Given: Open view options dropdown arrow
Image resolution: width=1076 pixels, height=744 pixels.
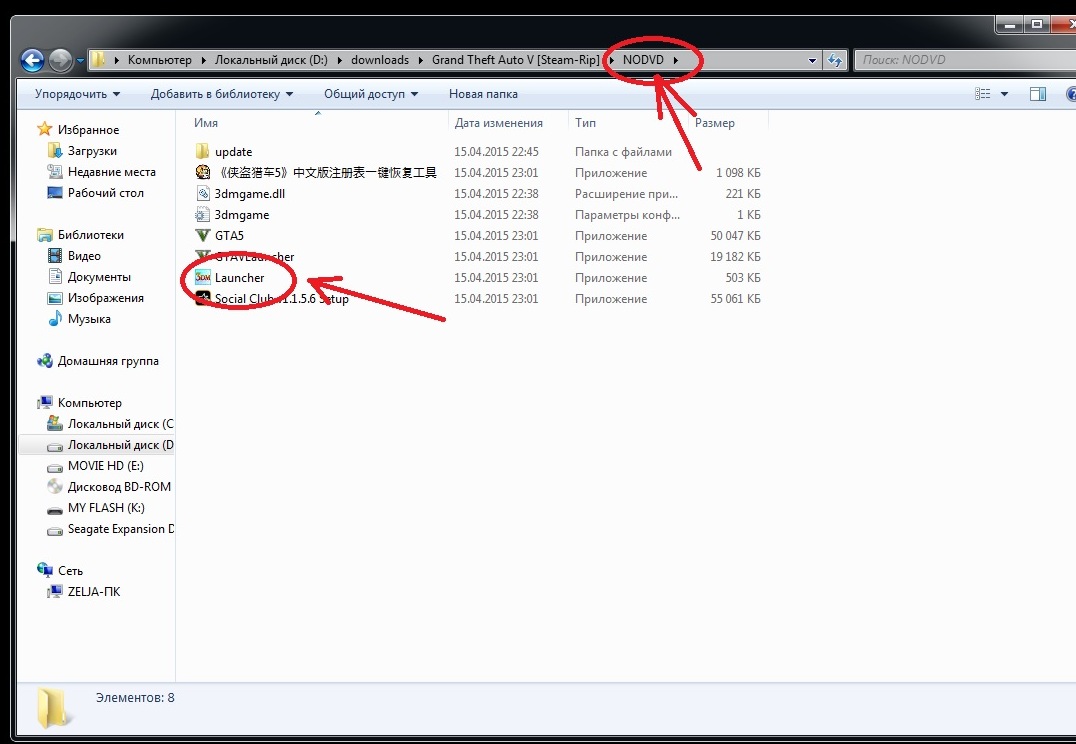Looking at the screenshot, I should coord(1005,94).
